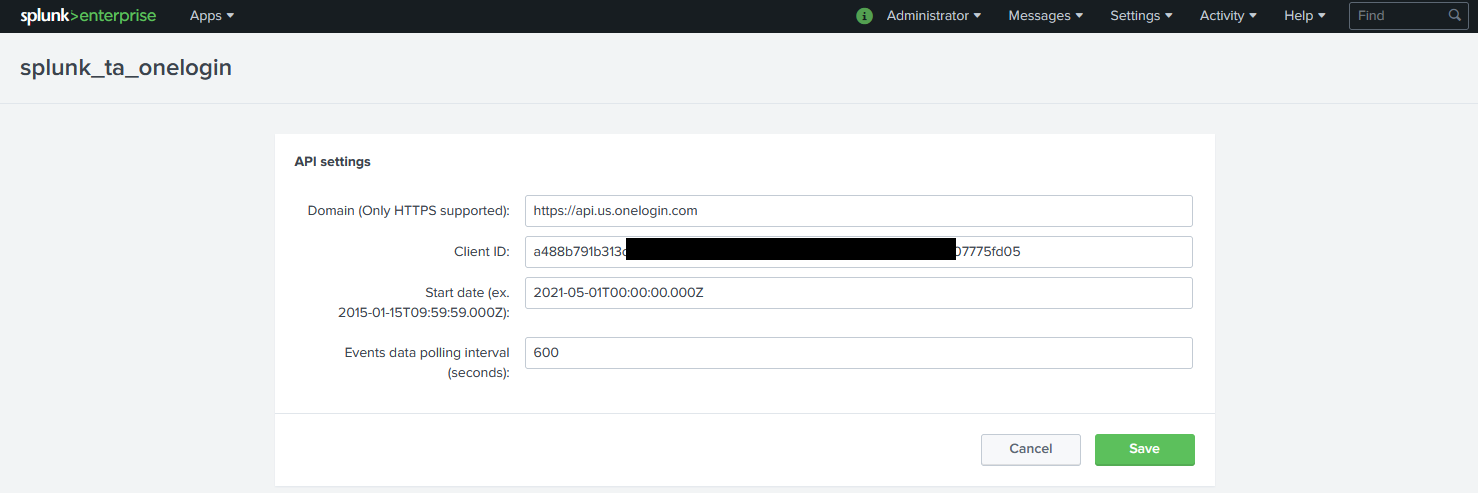Click the Client ID label
The image size is (1478, 493).
pos(482,252)
